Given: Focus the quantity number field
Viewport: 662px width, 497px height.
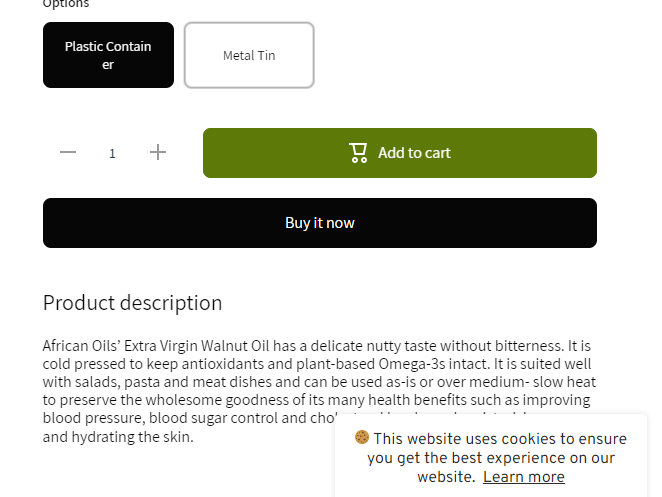Looking at the screenshot, I should tap(113, 153).
